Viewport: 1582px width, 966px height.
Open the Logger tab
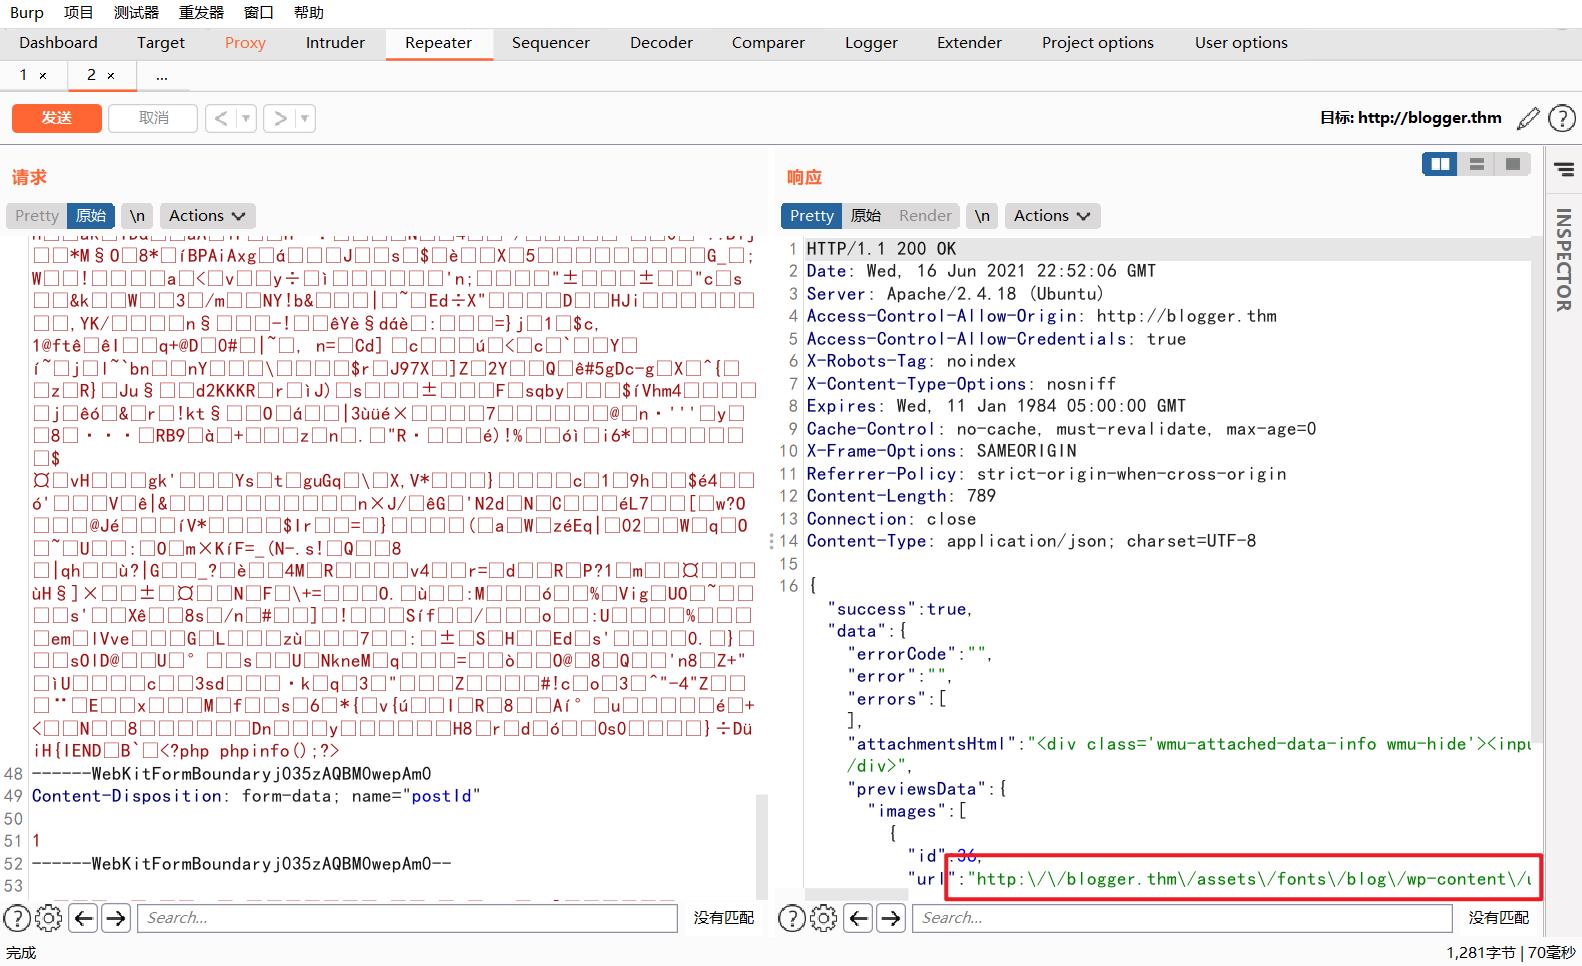(871, 42)
